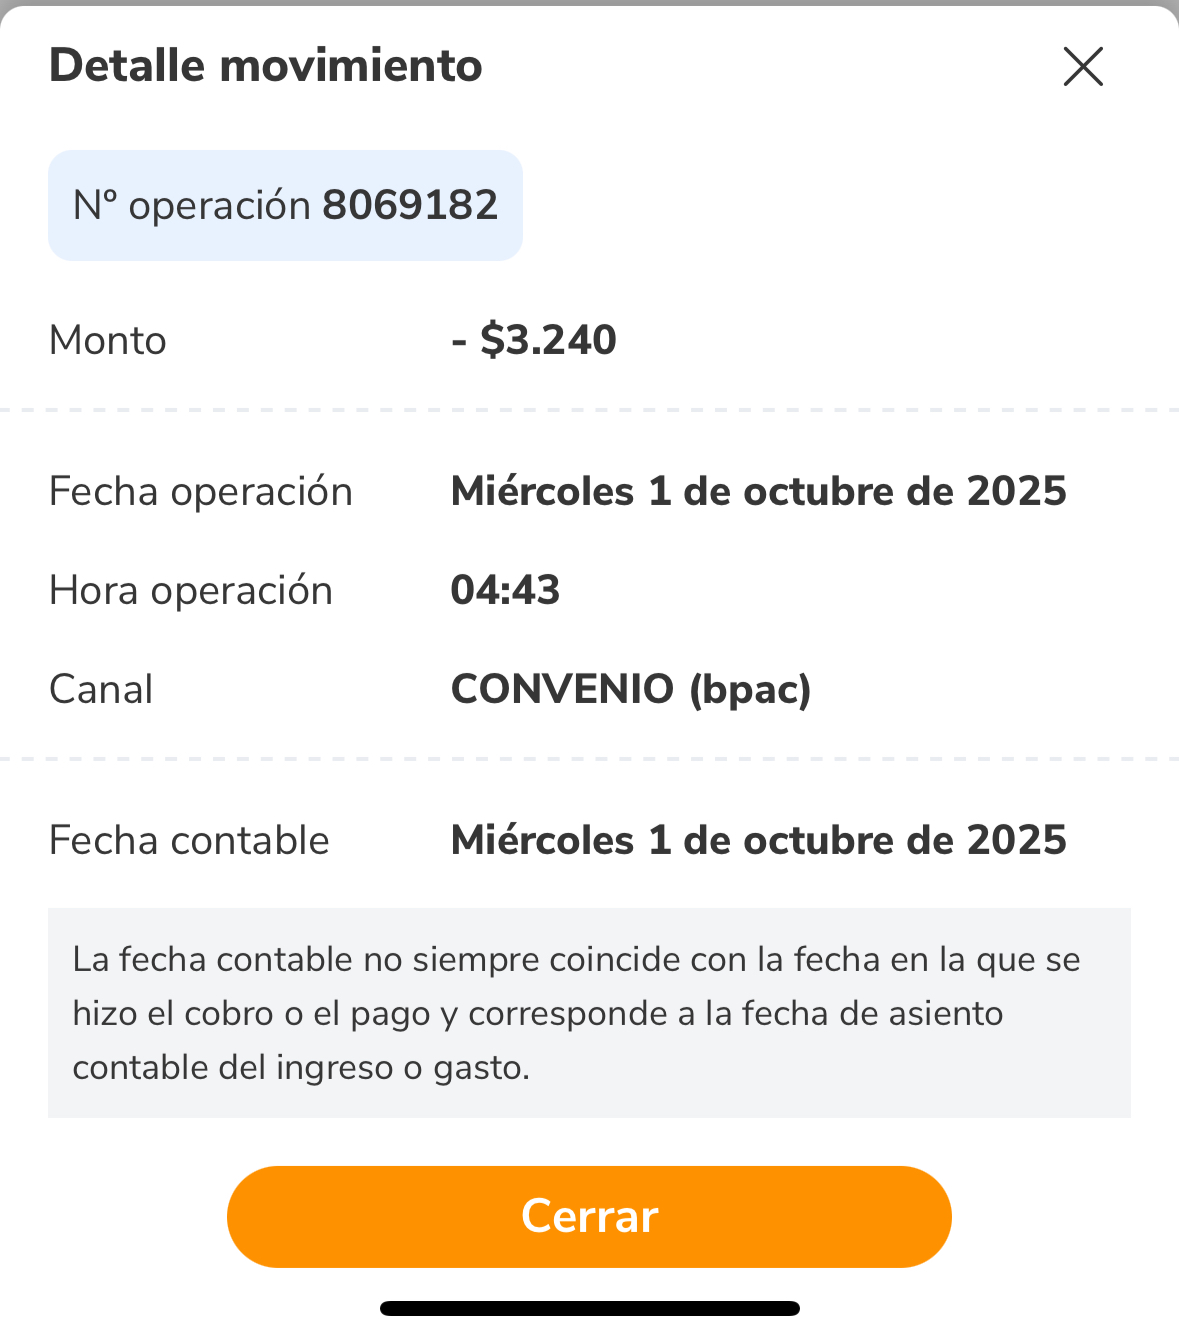Viewport: 1179px width, 1340px height.
Task: Tap the Hora operación label
Action: (191, 591)
